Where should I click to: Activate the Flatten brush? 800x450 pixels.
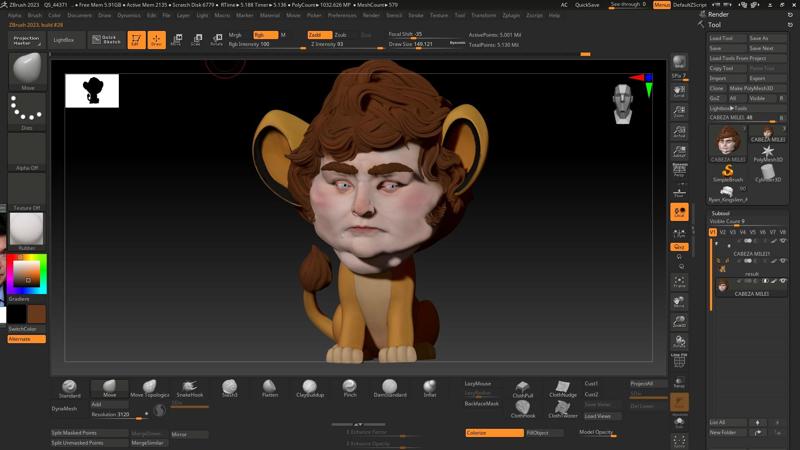point(270,387)
